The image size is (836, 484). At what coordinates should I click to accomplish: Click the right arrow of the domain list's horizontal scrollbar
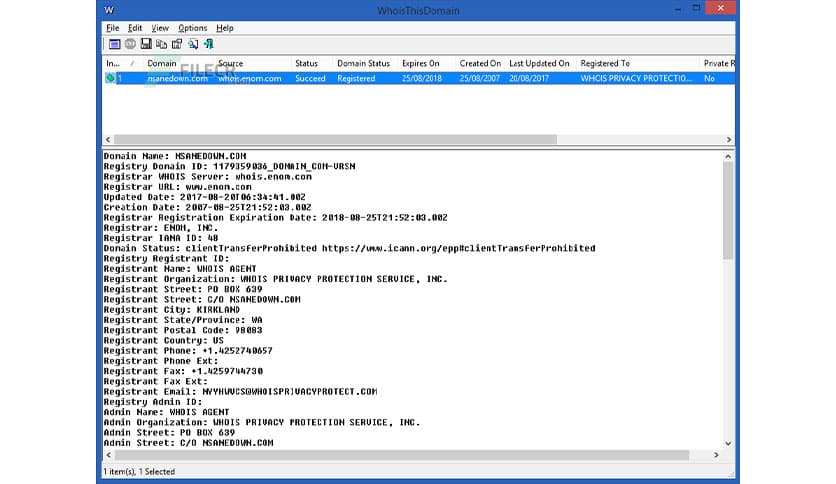[x=729, y=140]
